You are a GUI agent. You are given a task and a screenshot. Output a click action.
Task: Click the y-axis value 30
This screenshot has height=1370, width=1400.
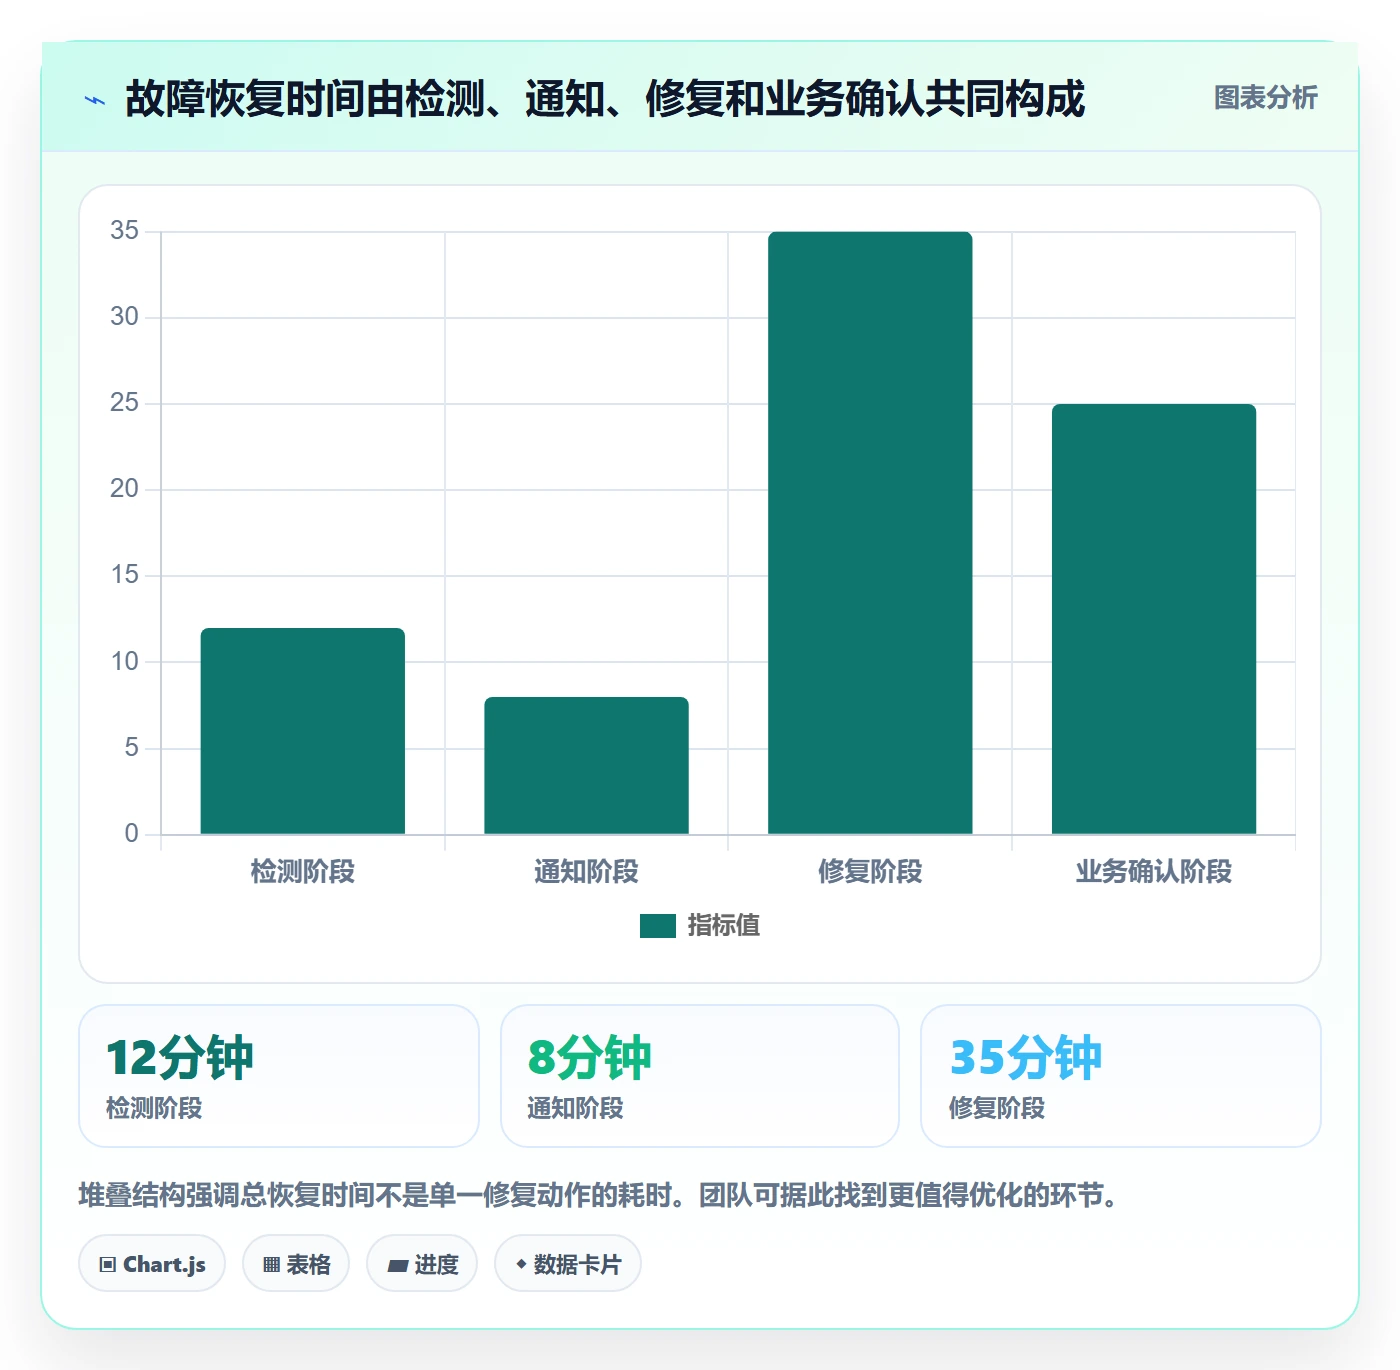124,317
